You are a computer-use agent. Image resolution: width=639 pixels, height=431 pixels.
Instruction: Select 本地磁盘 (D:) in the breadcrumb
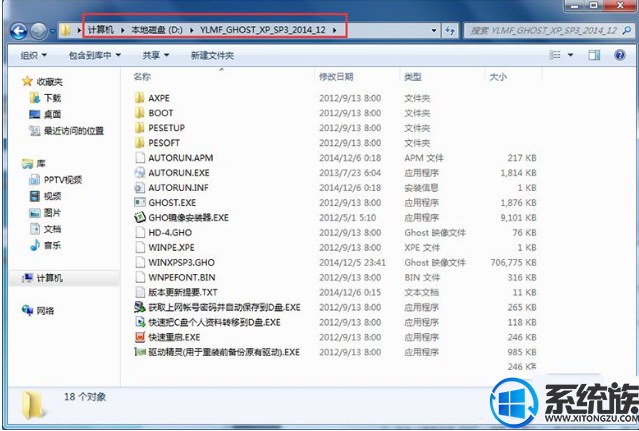coord(157,30)
